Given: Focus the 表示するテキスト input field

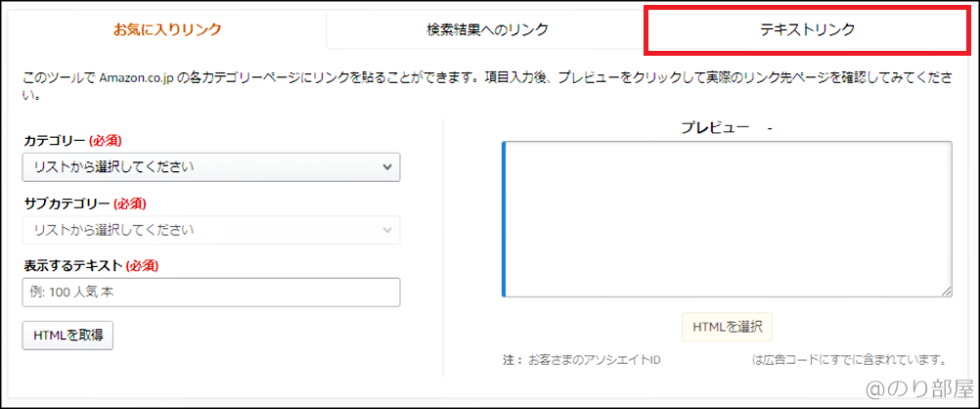Looking at the screenshot, I should tap(211, 293).
